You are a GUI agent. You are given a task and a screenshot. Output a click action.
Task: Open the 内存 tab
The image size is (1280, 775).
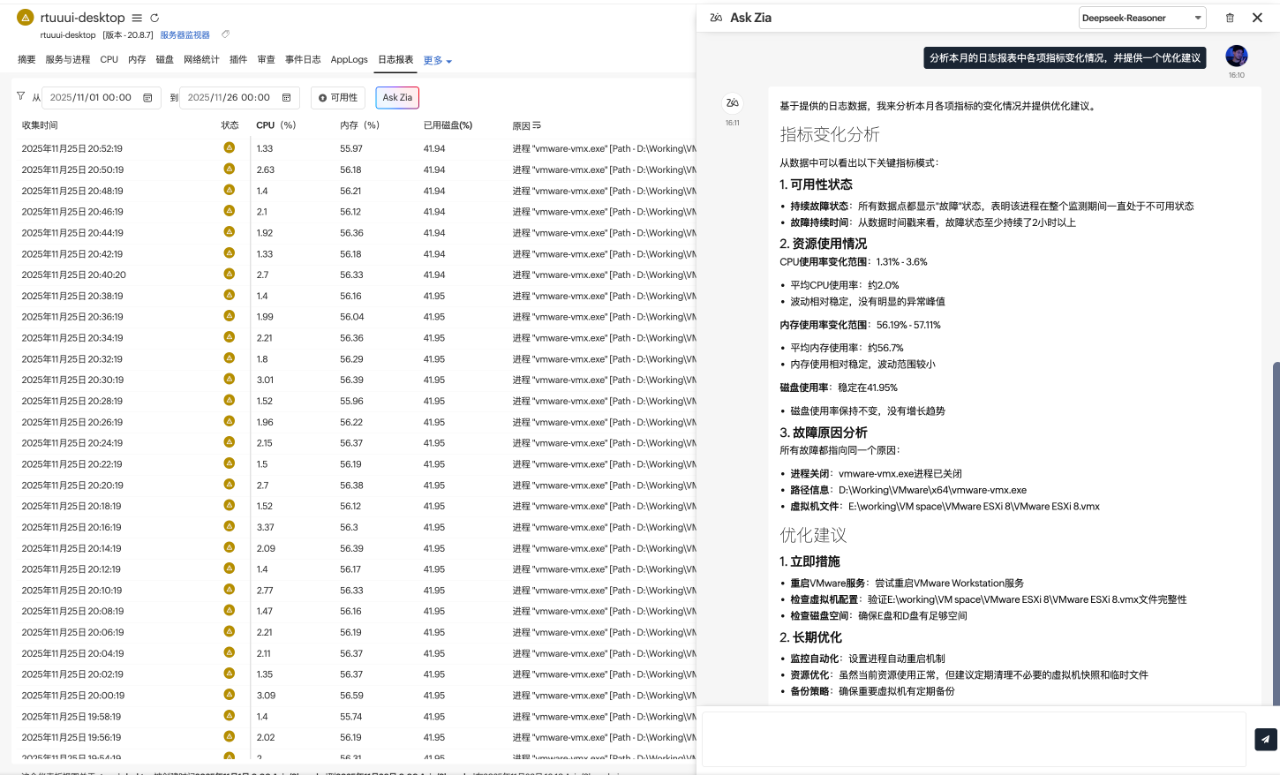[x=137, y=60]
